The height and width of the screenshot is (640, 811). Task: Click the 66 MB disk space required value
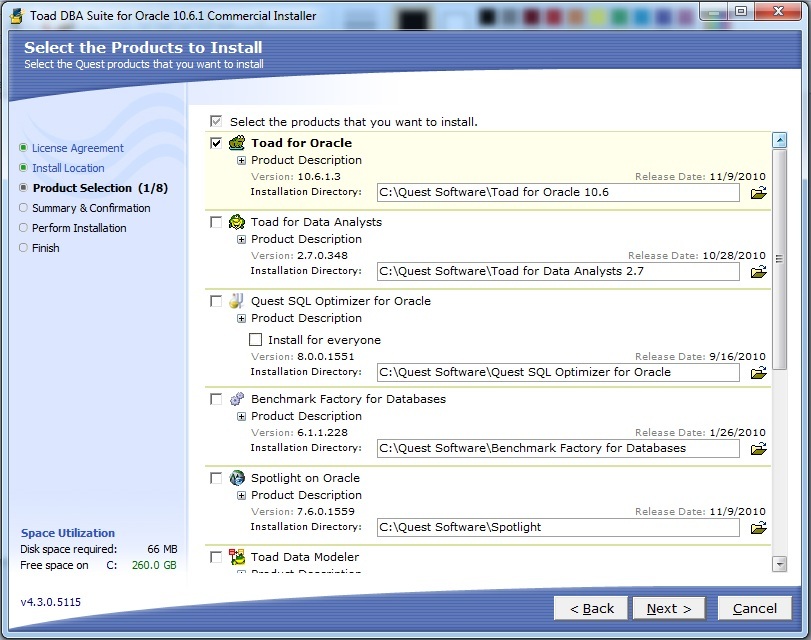click(x=162, y=549)
